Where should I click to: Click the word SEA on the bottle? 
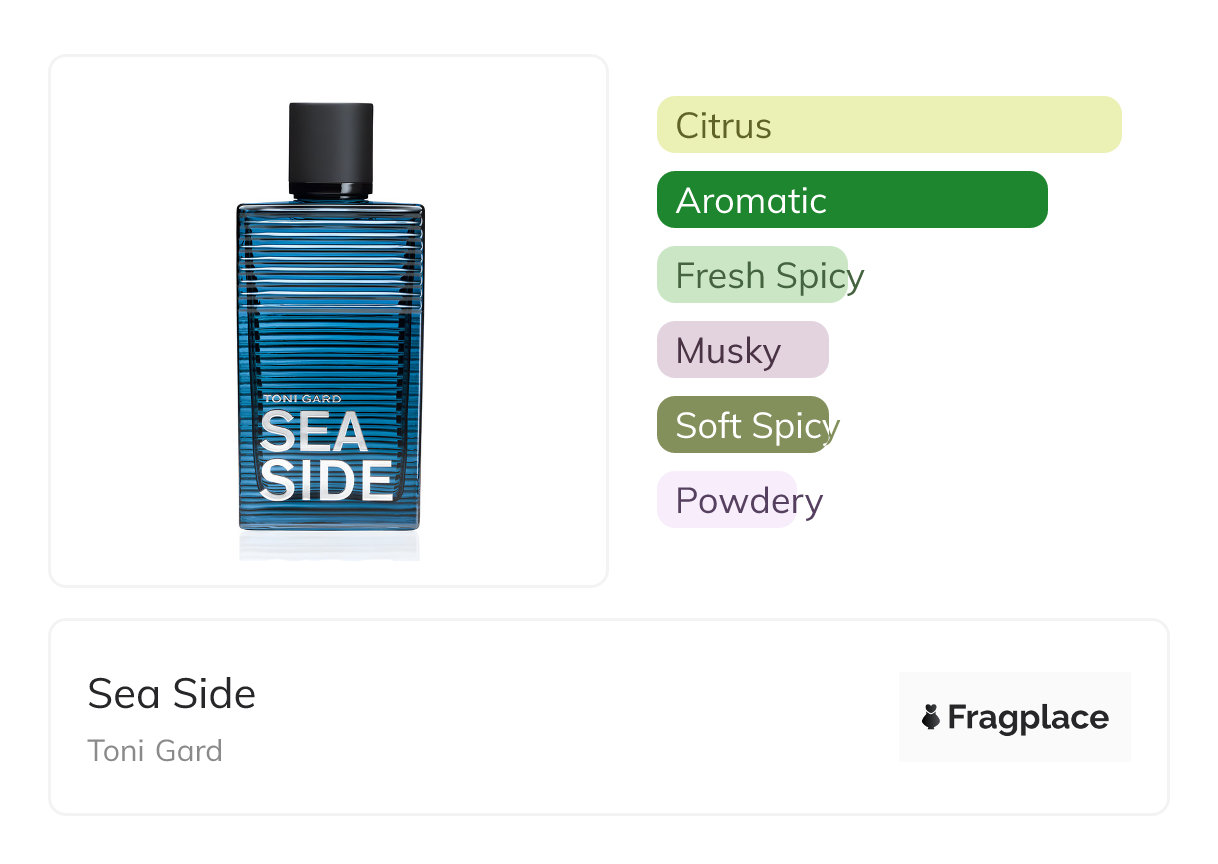click(x=313, y=433)
